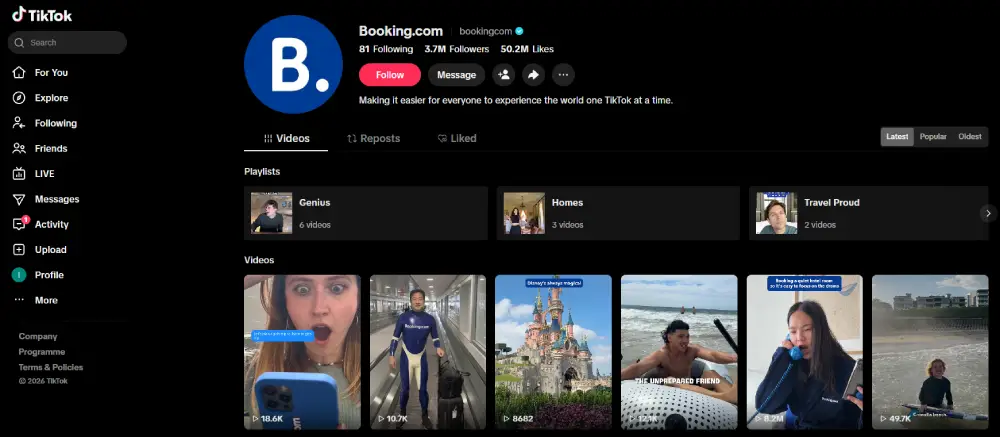Screen dimensions: 1000x437
Task: Go to Explore page
Action: pyautogui.click(x=51, y=98)
